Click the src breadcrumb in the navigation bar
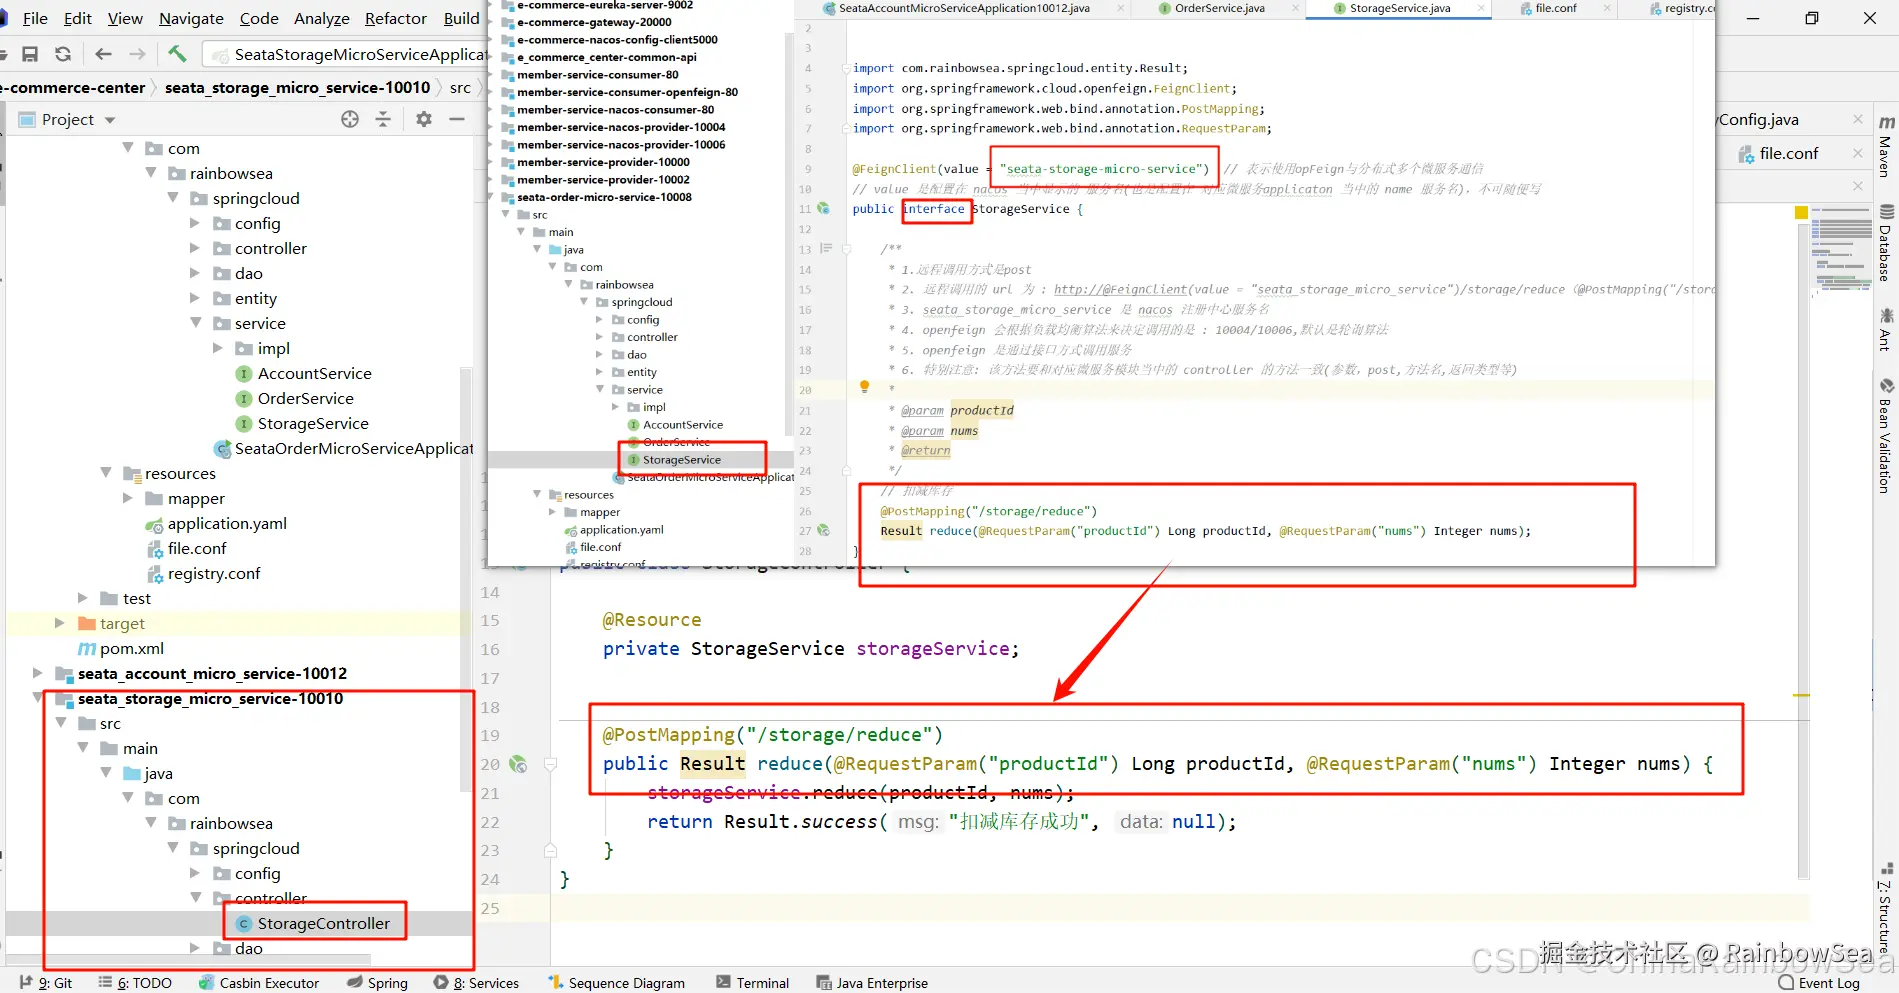 point(460,88)
